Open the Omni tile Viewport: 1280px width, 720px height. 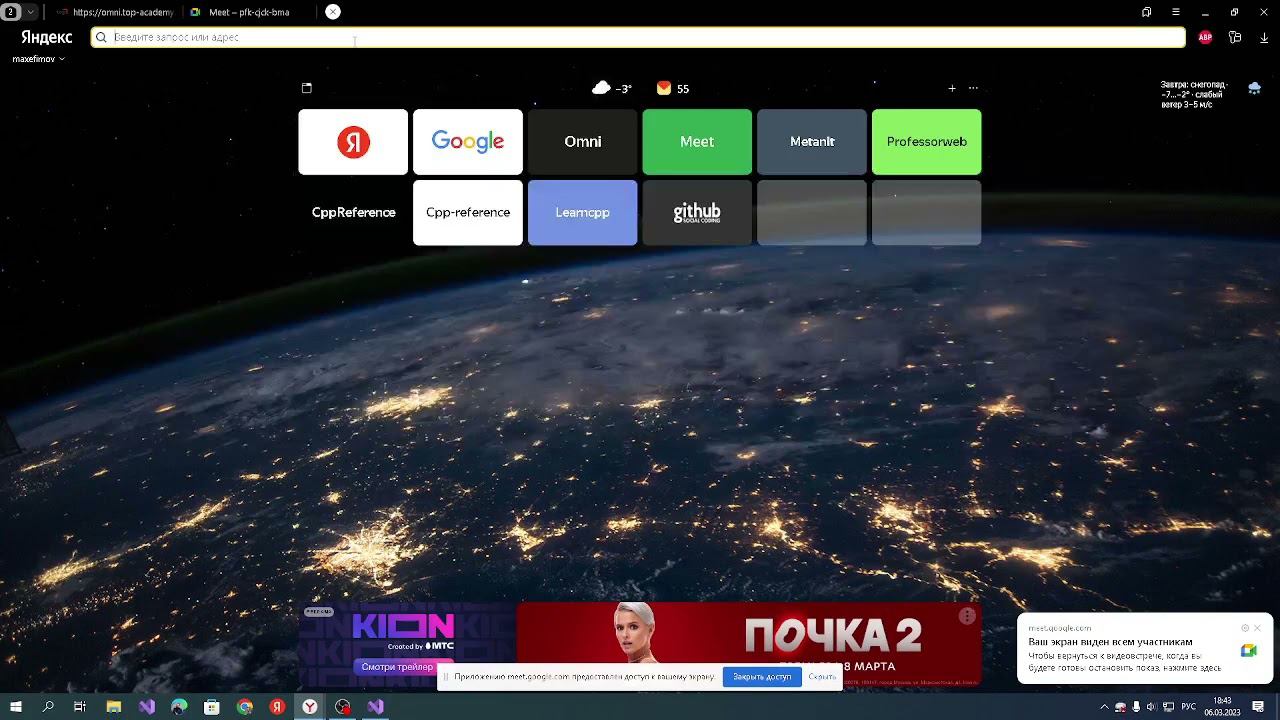[x=582, y=142]
